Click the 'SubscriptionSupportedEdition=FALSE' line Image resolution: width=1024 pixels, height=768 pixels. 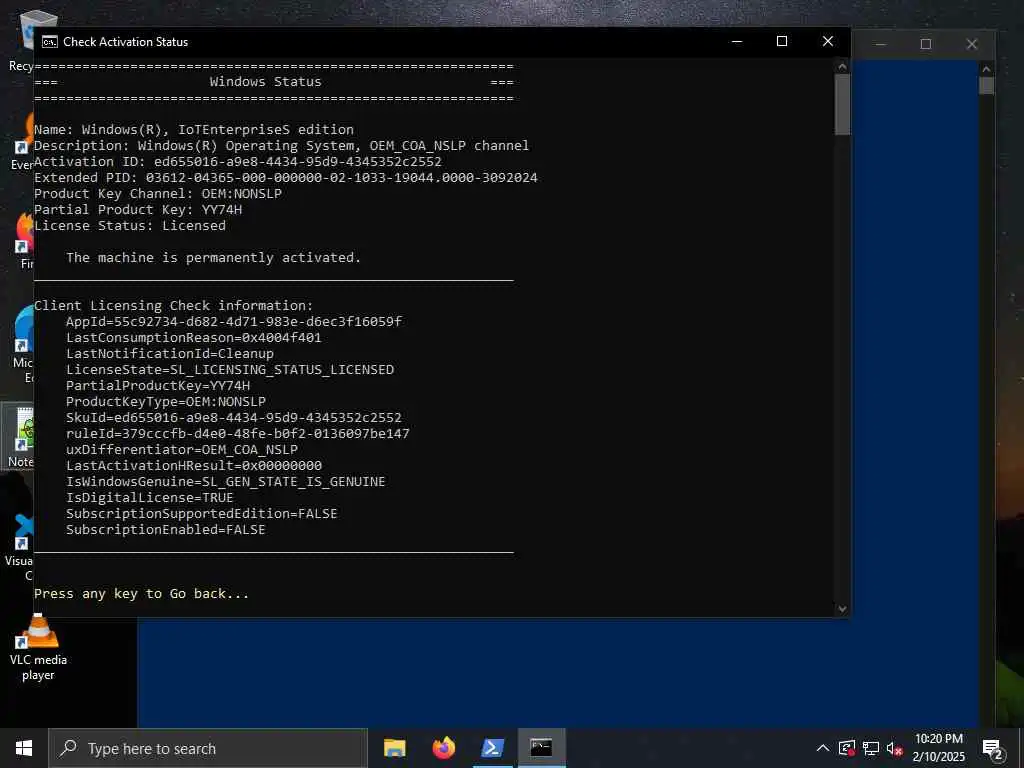(x=202, y=513)
